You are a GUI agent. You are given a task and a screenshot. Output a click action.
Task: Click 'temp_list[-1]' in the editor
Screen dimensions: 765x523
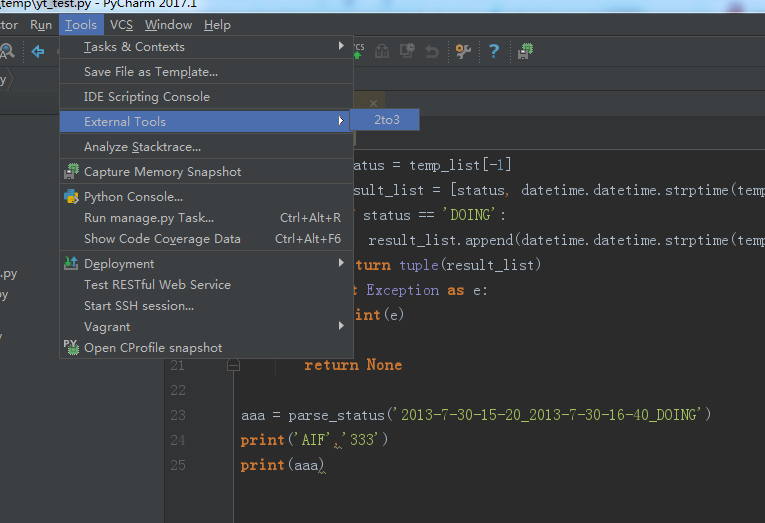460,165
